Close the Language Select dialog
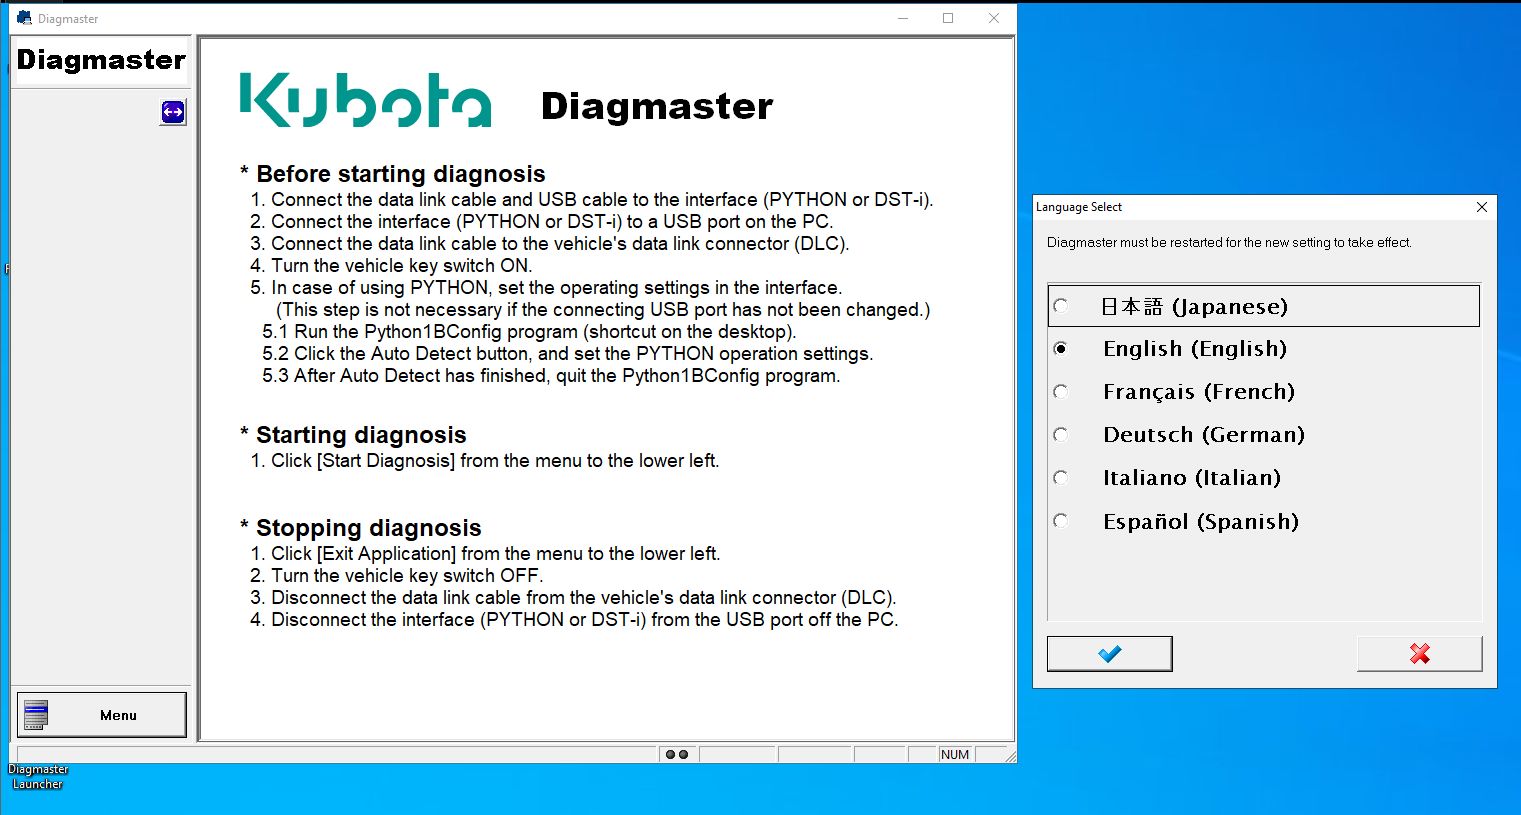 click(x=1481, y=207)
